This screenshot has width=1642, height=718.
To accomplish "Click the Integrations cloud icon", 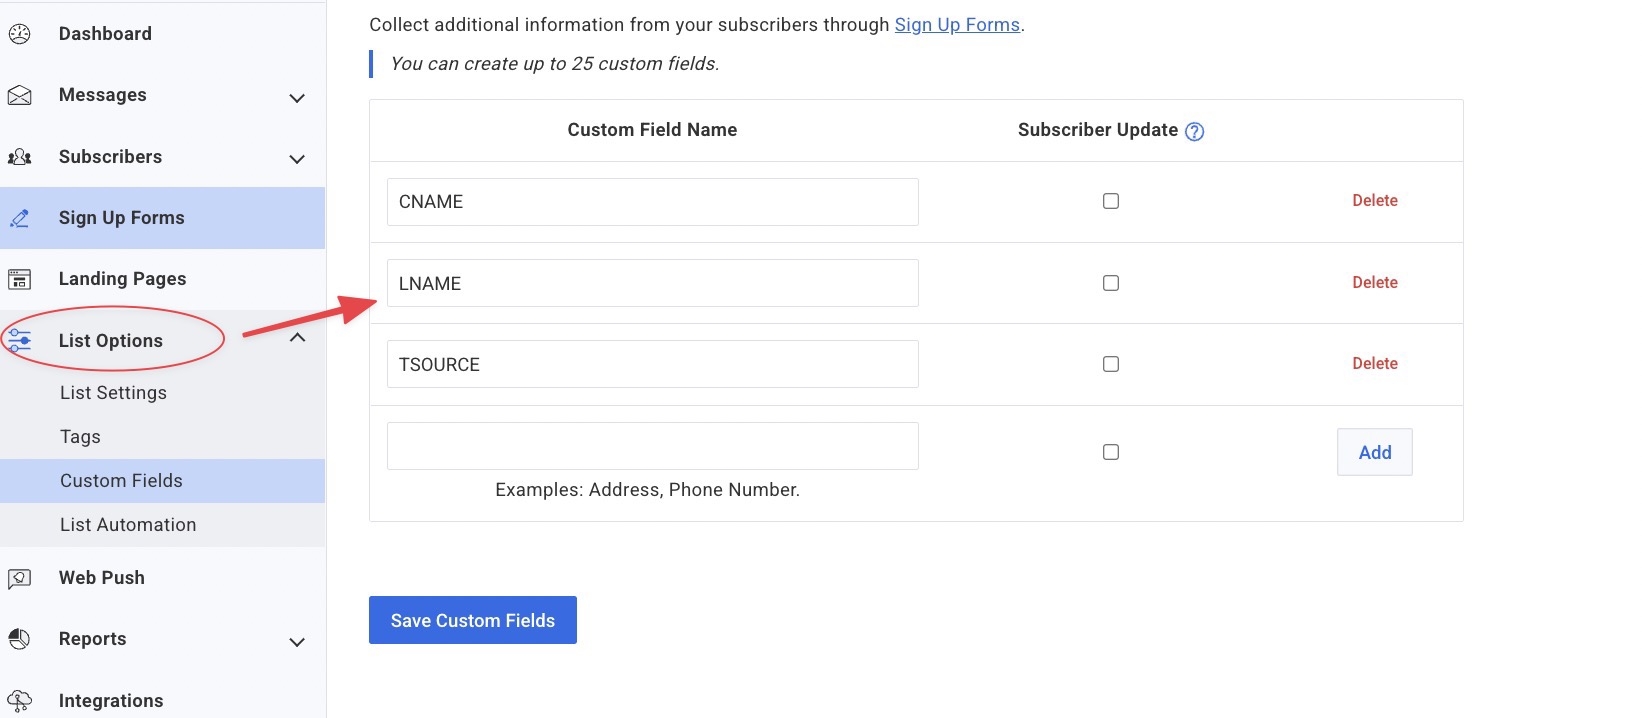I will [19, 701].
